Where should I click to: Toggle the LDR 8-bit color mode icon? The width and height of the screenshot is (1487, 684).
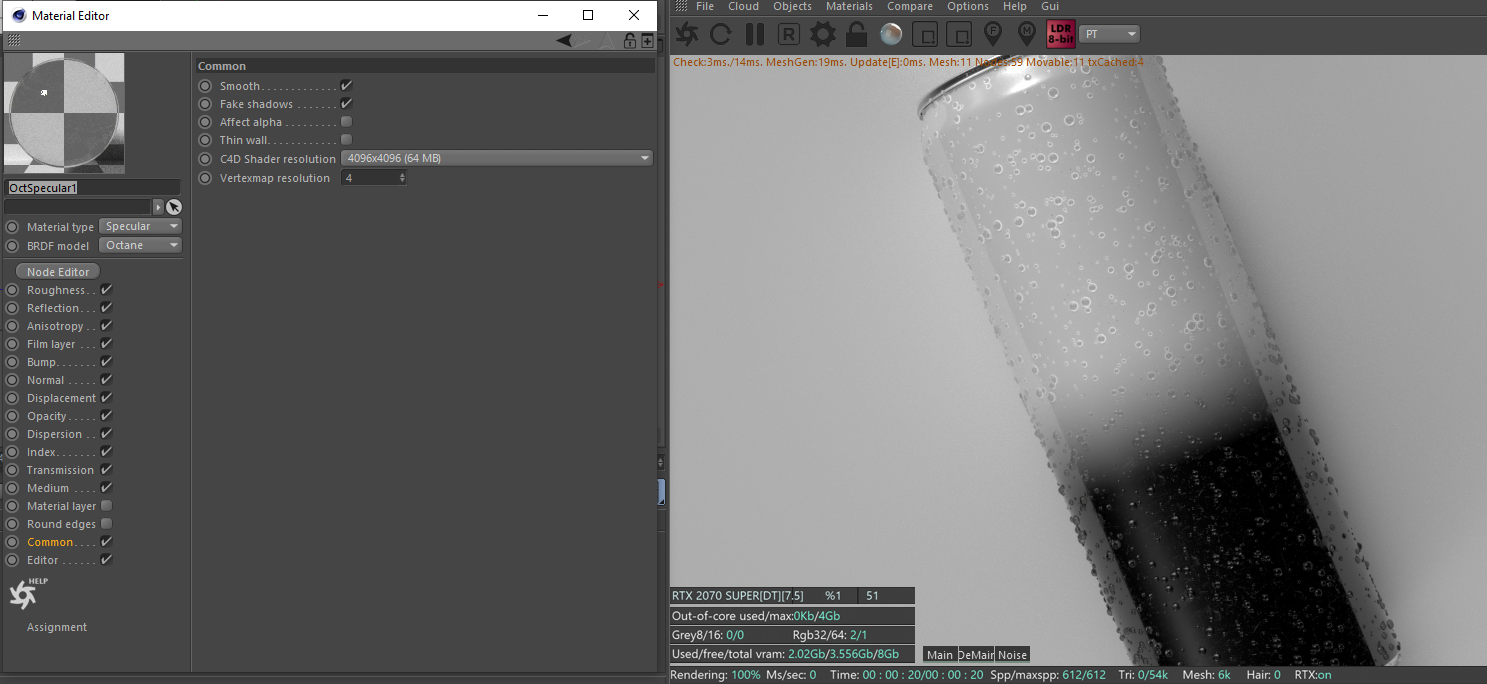tap(1061, 34)
